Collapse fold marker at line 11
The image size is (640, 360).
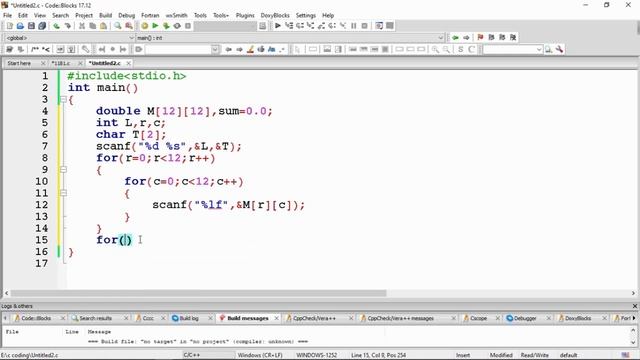coord(63,193)
